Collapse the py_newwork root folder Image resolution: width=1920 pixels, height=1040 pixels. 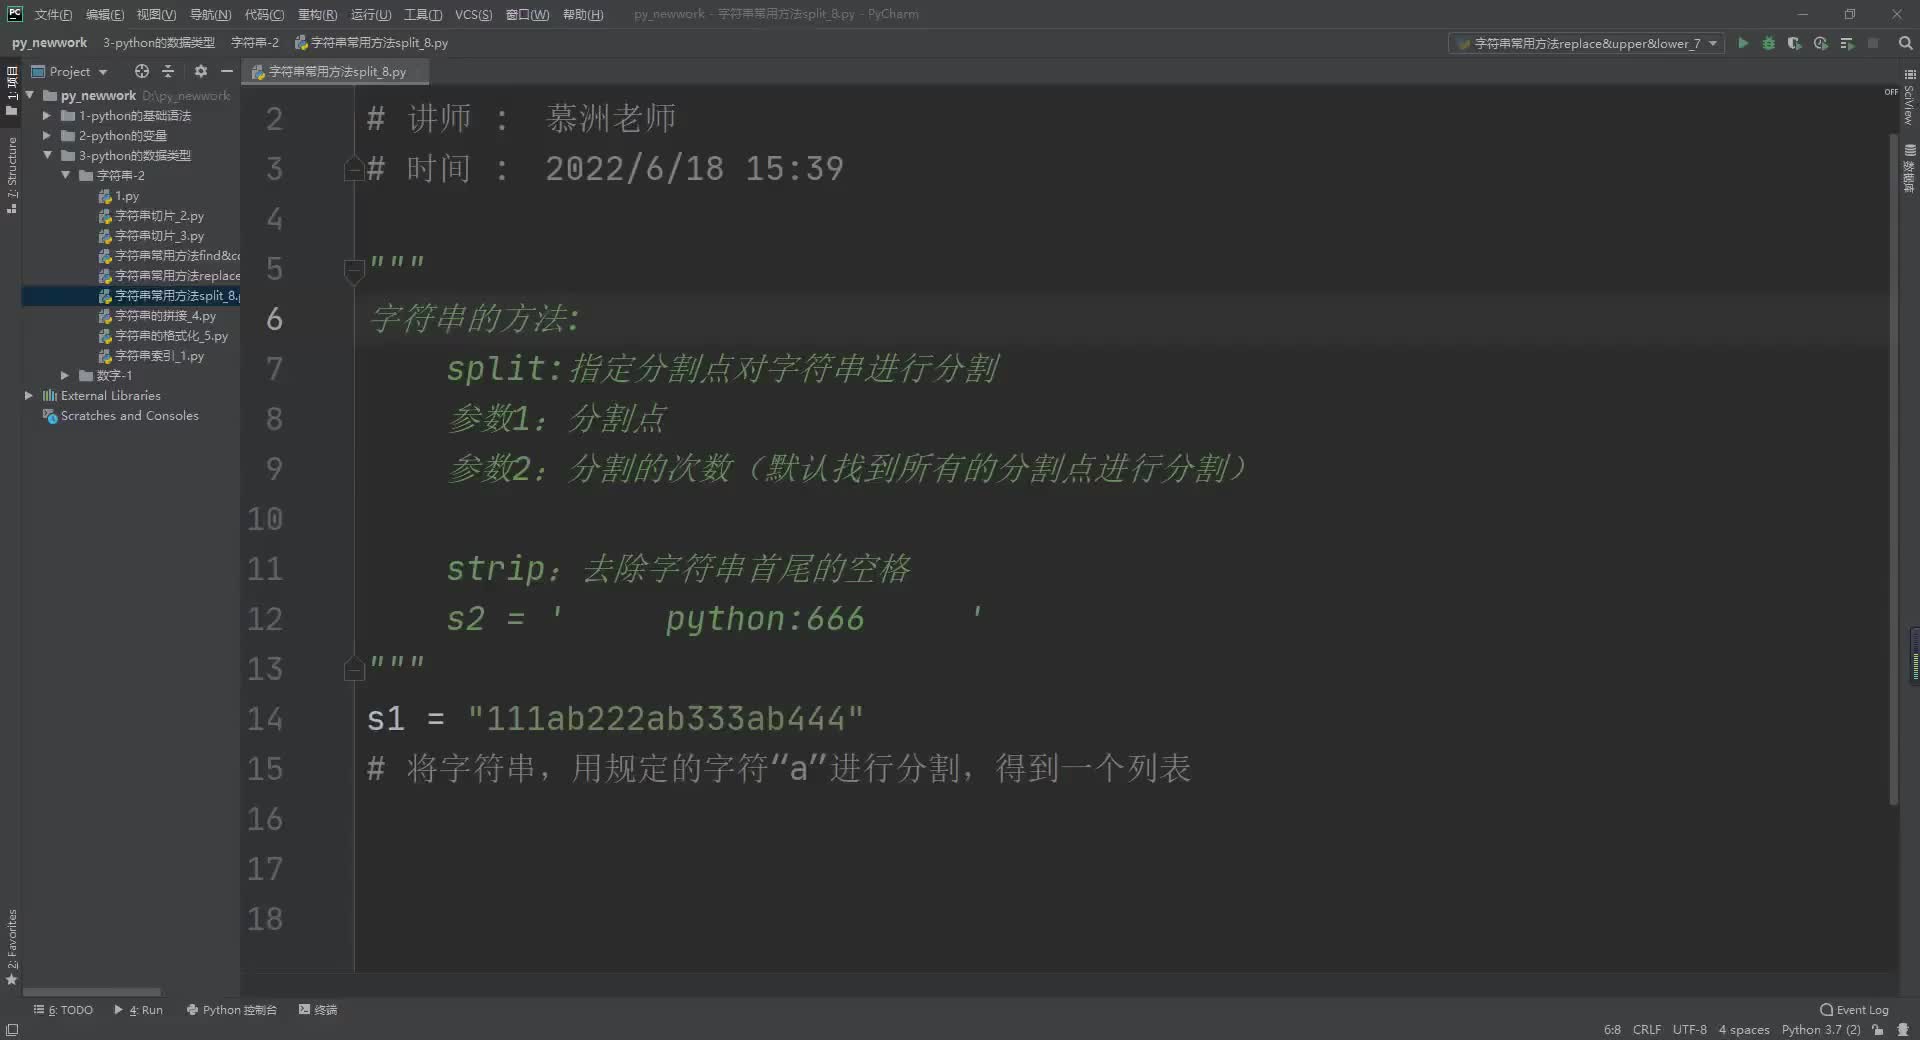[x=30, y=95]
